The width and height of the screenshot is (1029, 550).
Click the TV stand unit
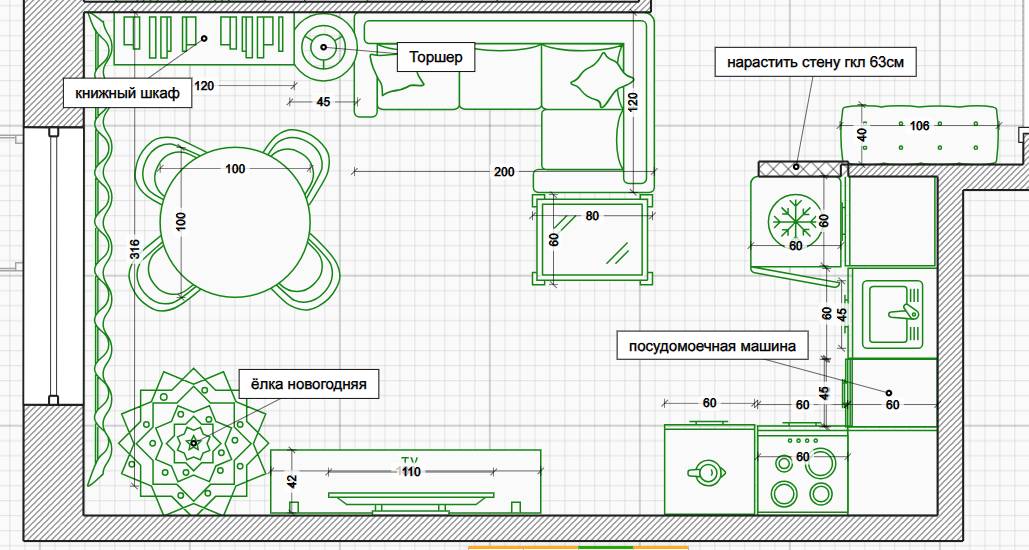405,482
